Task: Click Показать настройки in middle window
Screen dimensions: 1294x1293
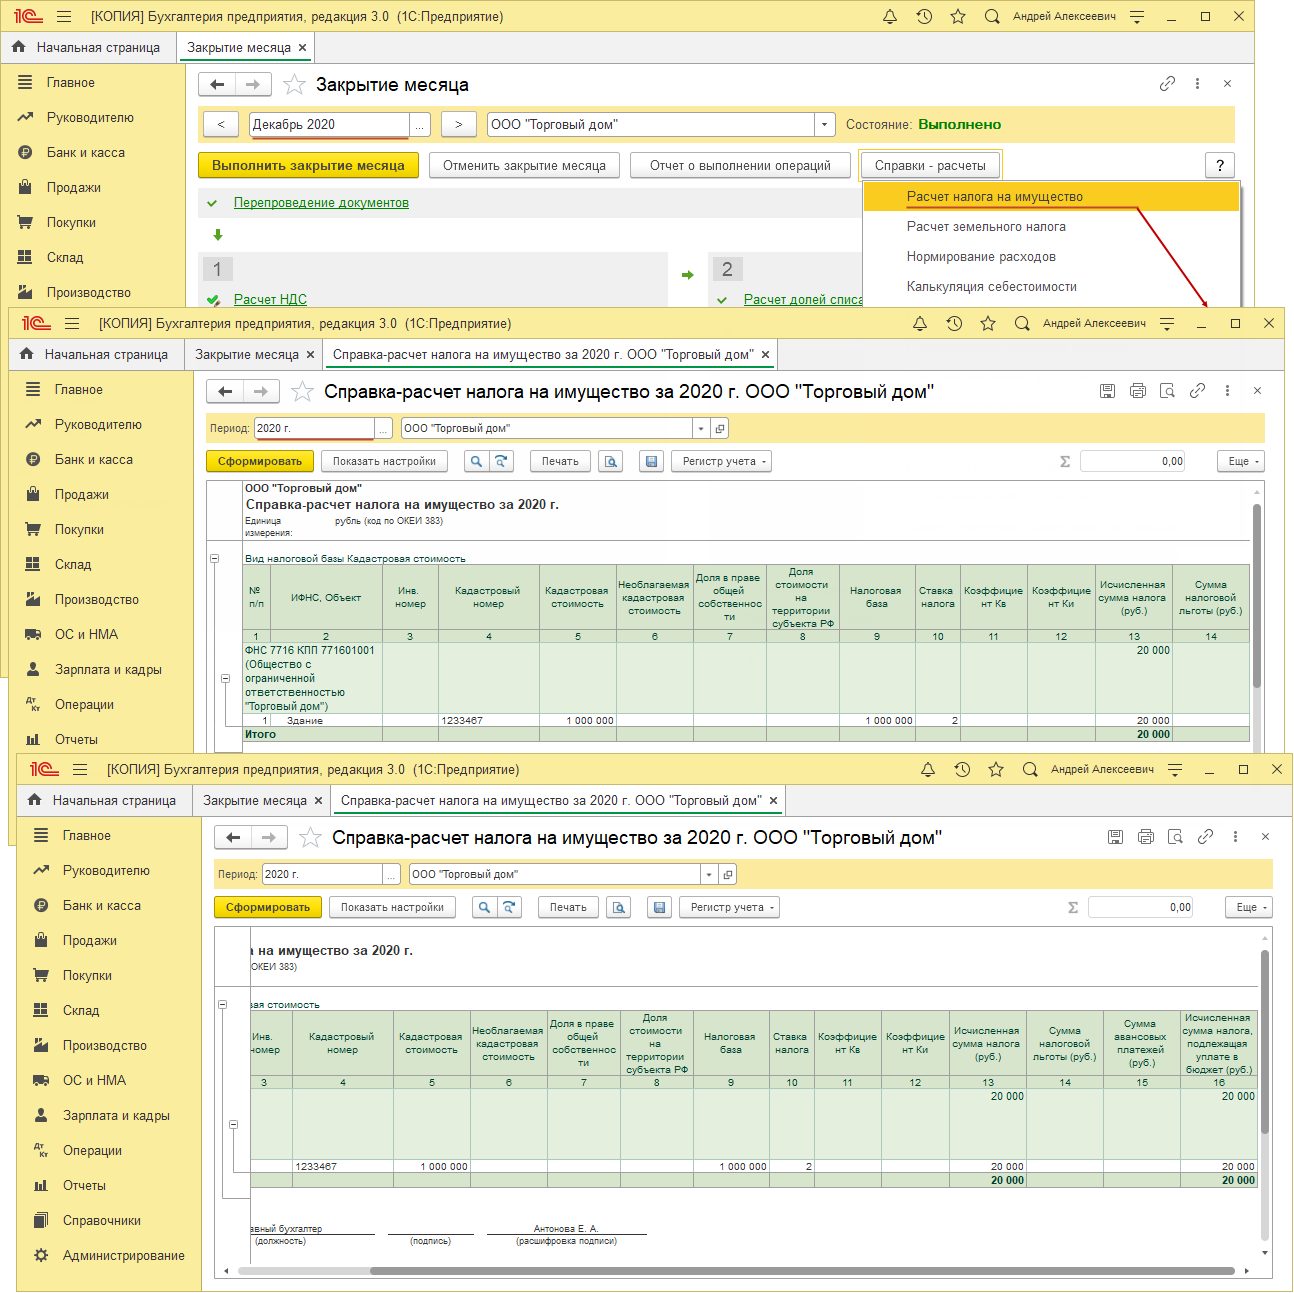Action: (384, 462)
